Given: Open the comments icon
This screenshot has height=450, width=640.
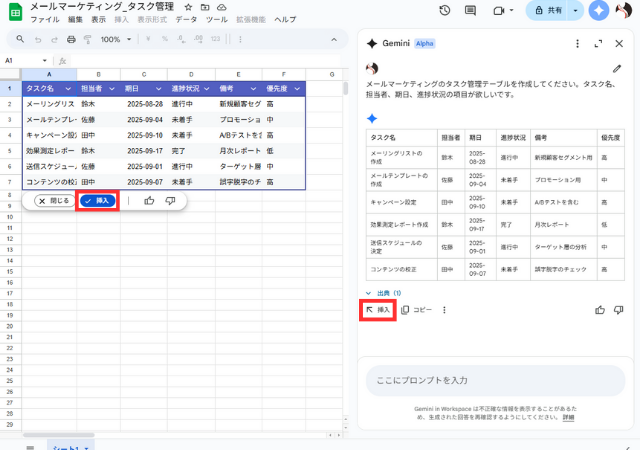Looking at the screenshot, I should point(470,10).
